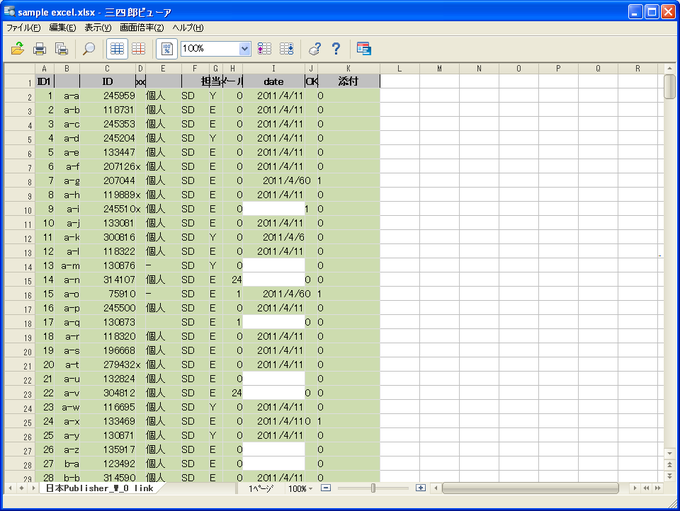
Task: Open the 100% zoom combo box
Action: [x=216, y=49]
